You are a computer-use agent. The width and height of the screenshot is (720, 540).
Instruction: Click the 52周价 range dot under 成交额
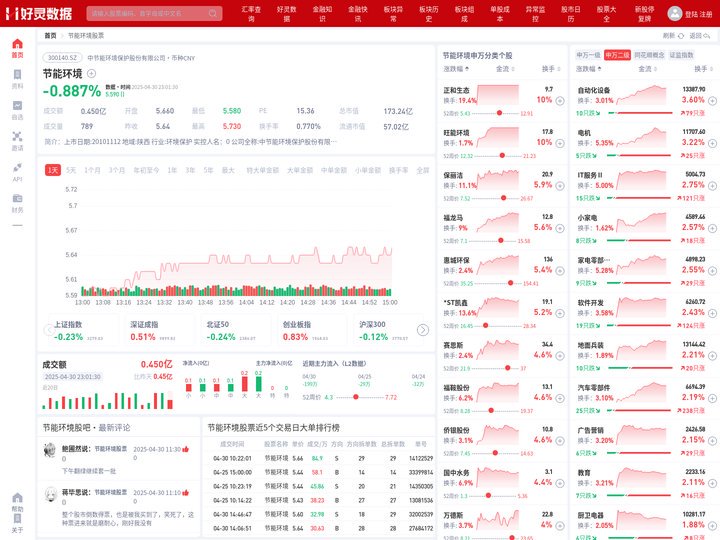click(355, 397)
